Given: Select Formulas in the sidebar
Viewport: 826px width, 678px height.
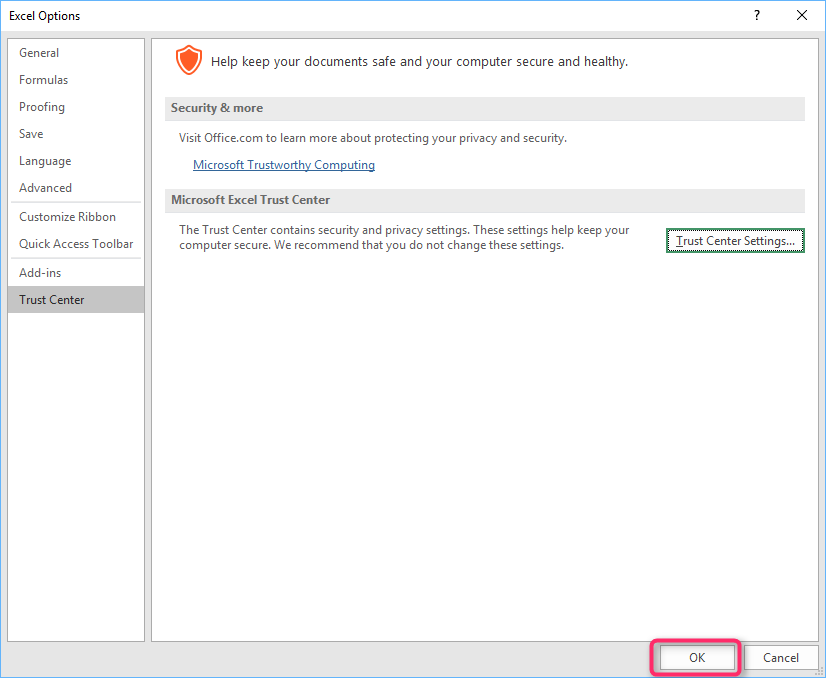Looking at the screenshot, I should coord(76,80).
